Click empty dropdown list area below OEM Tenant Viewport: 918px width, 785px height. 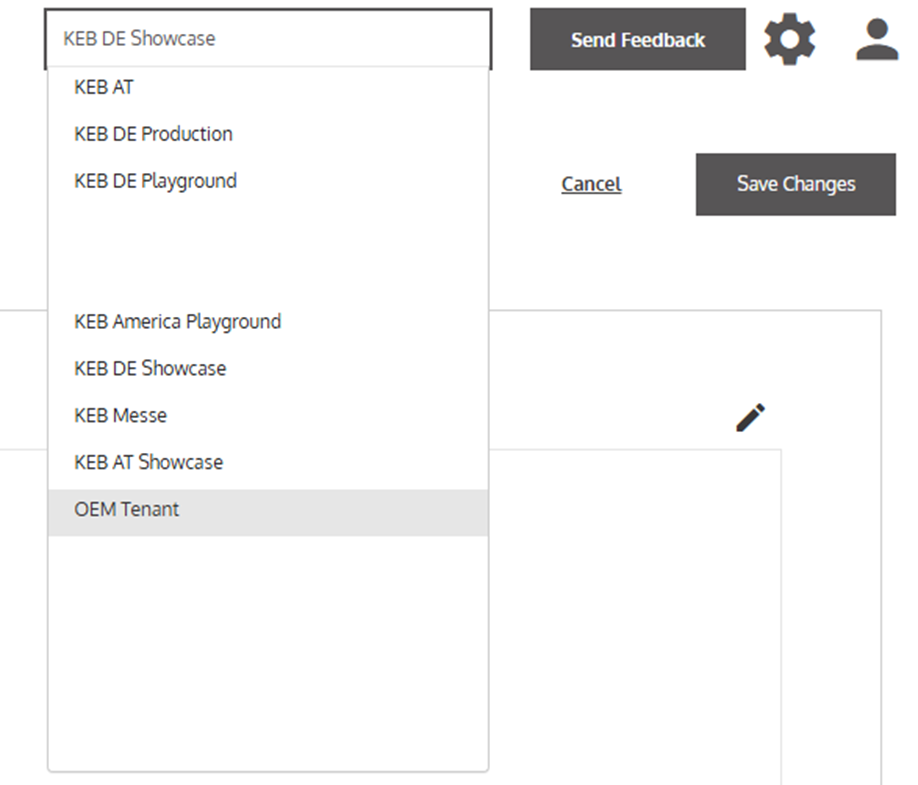267,650
